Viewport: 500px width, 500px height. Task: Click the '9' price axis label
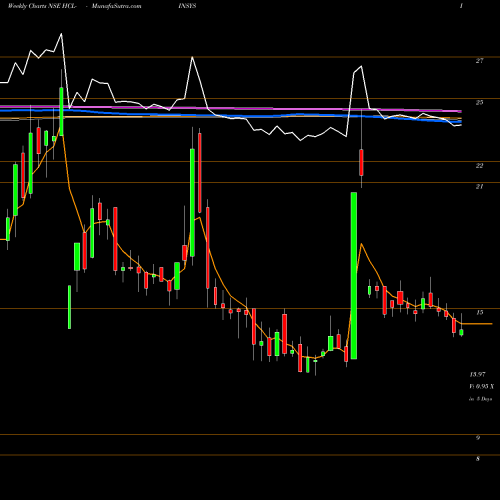[478, 438]
